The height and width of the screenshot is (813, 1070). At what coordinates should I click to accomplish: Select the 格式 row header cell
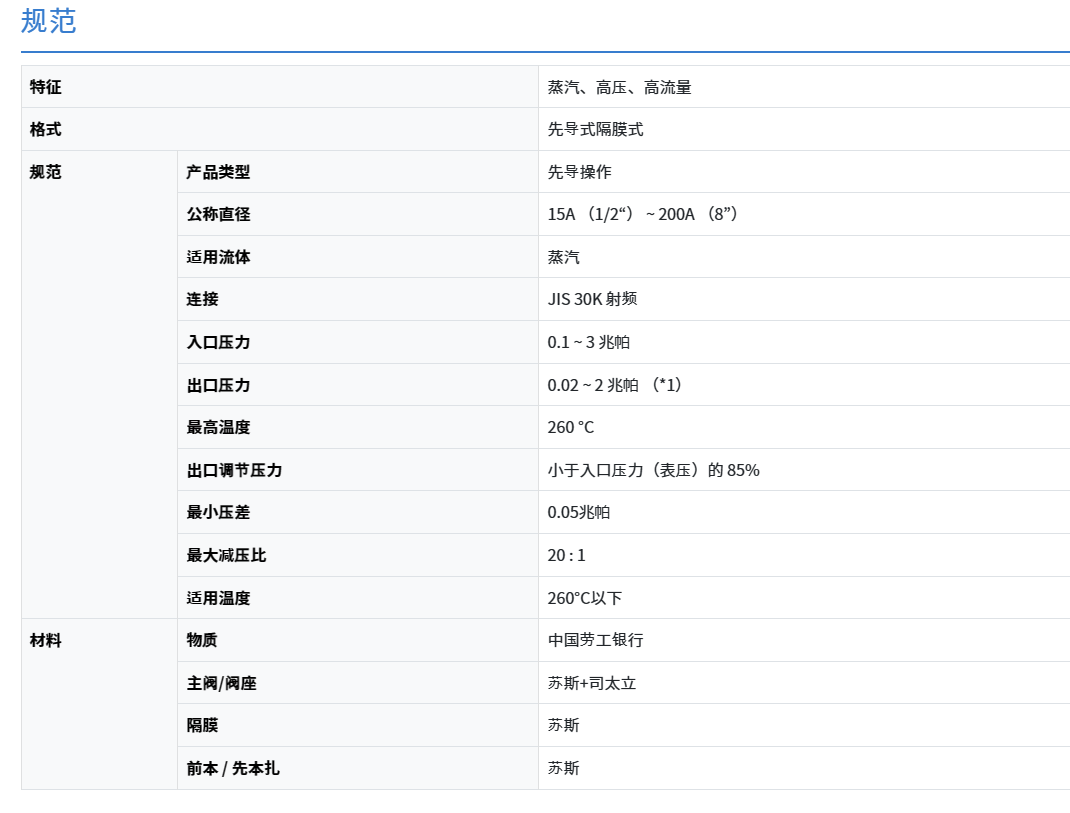[46, 129]
